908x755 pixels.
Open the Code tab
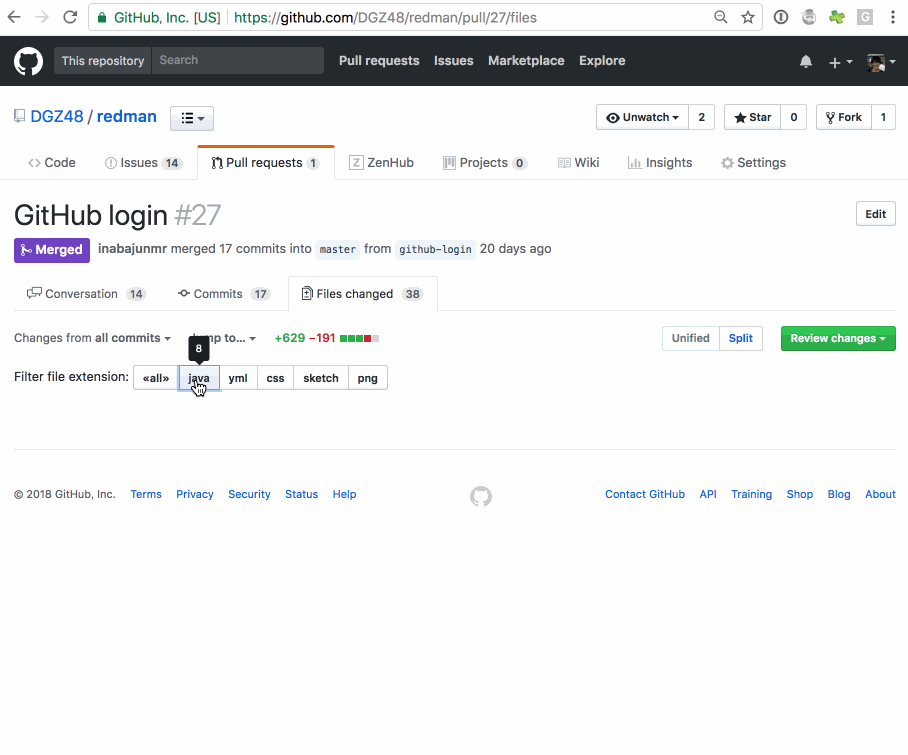52,163
